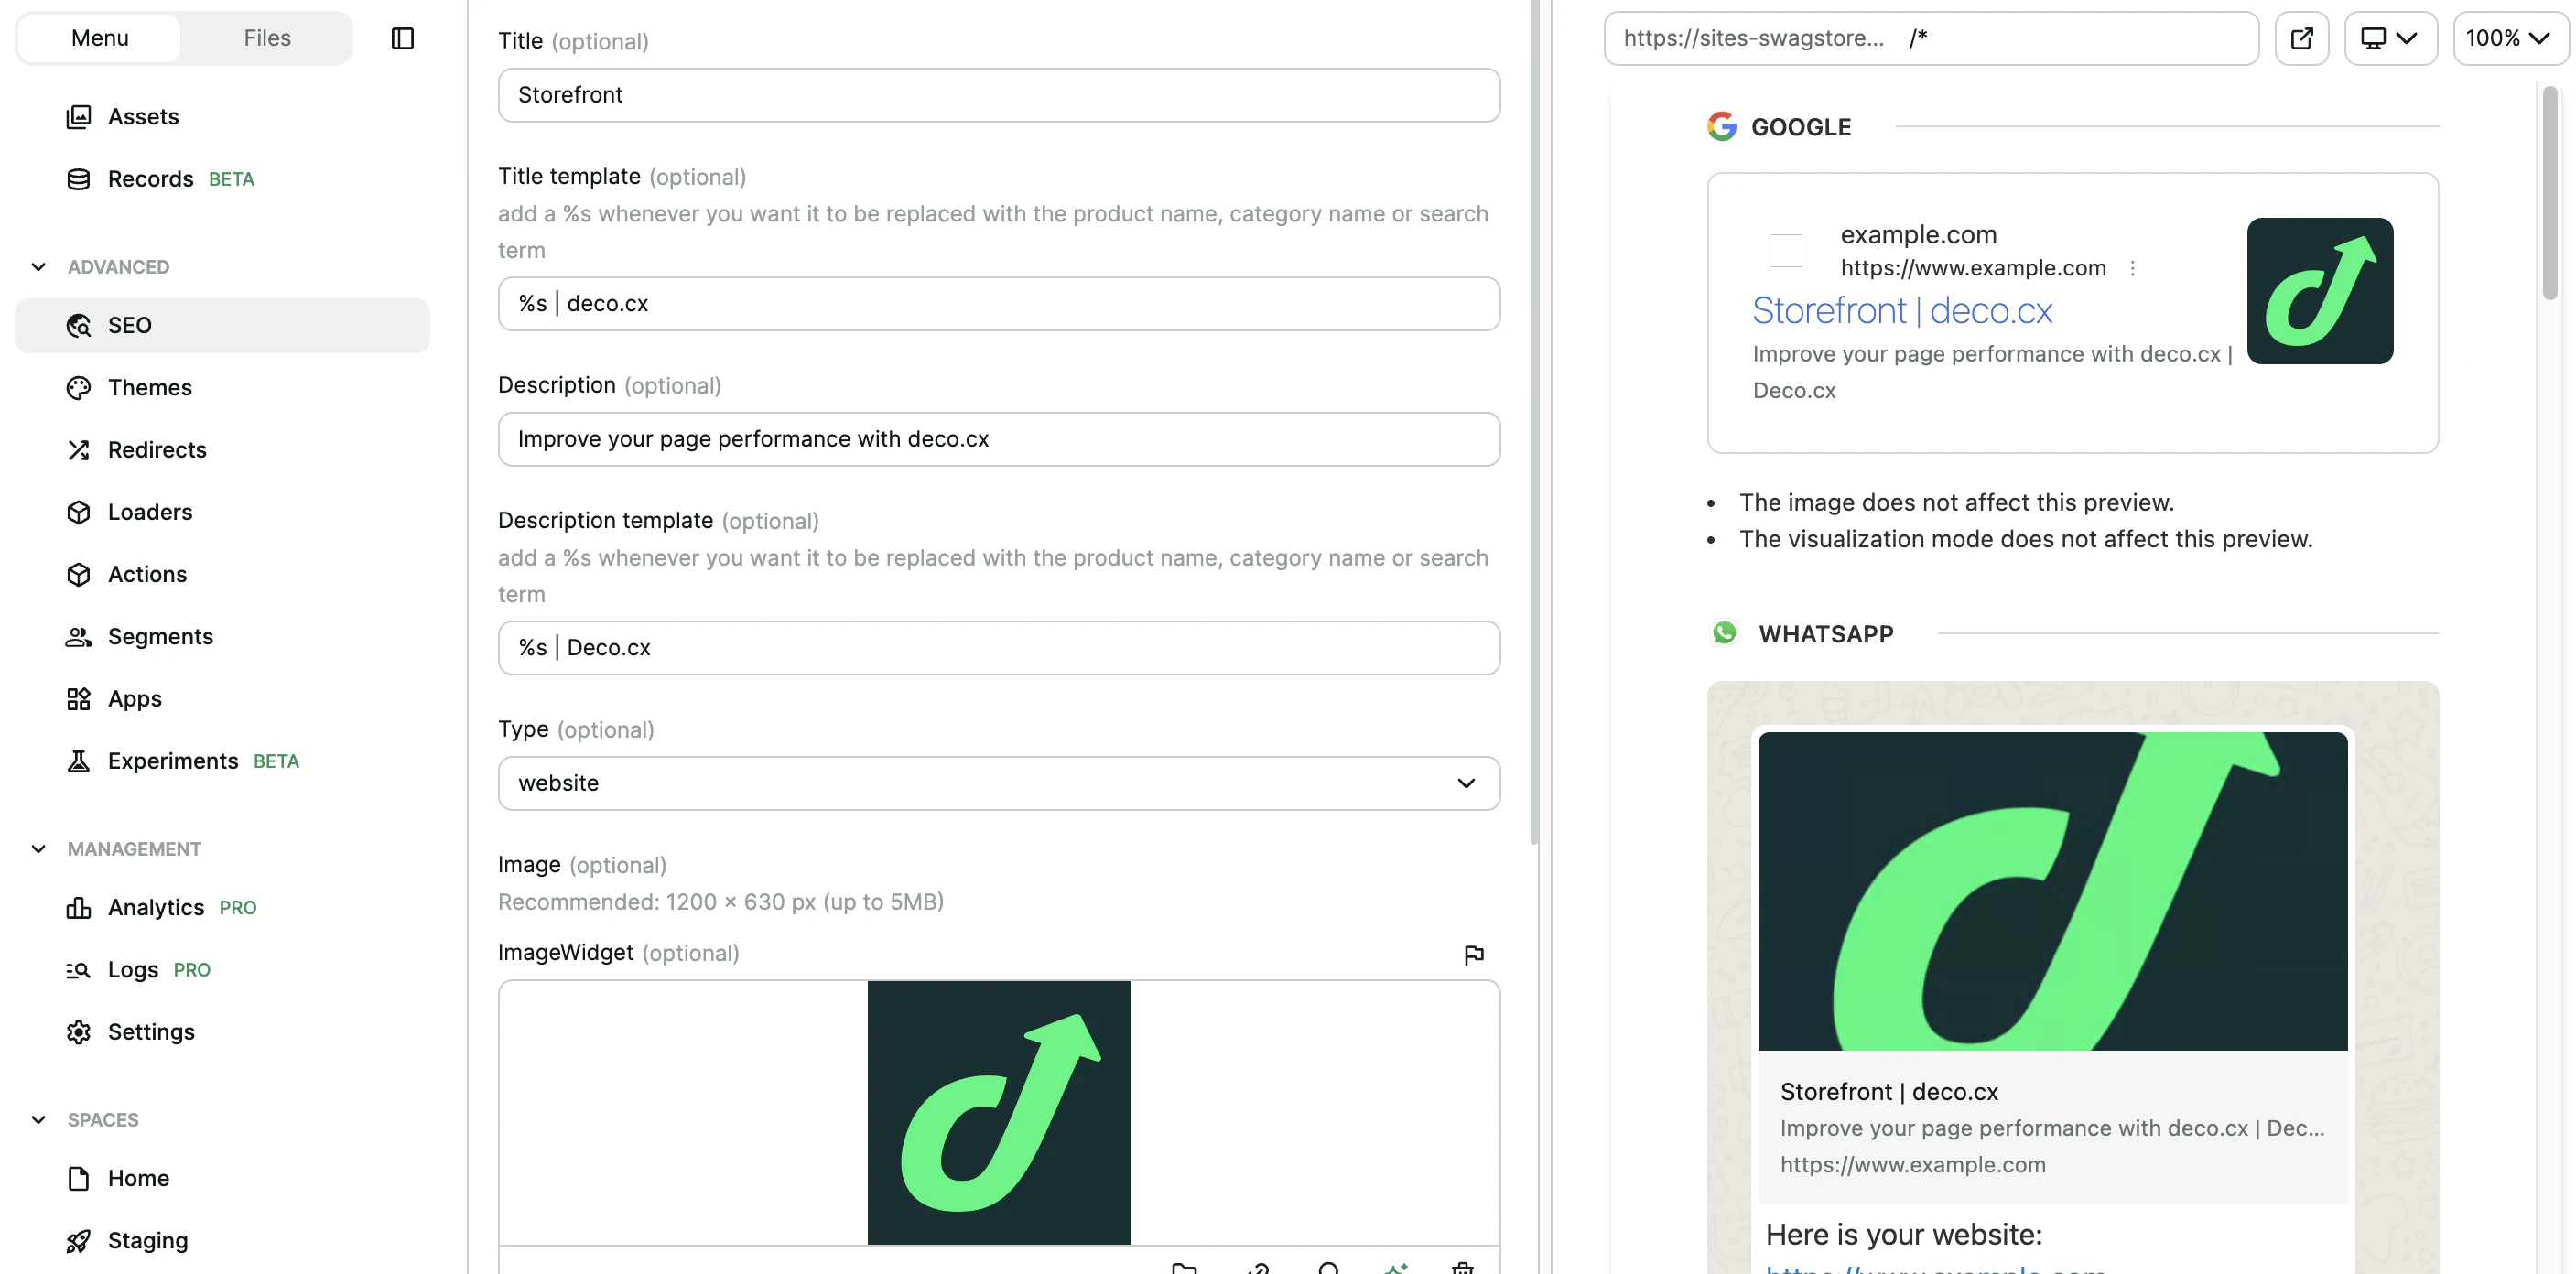The width and height of the screenshot is (2576, 1274).
Task: Collapse the ADVANCED section
Action: tap(39, 267)
